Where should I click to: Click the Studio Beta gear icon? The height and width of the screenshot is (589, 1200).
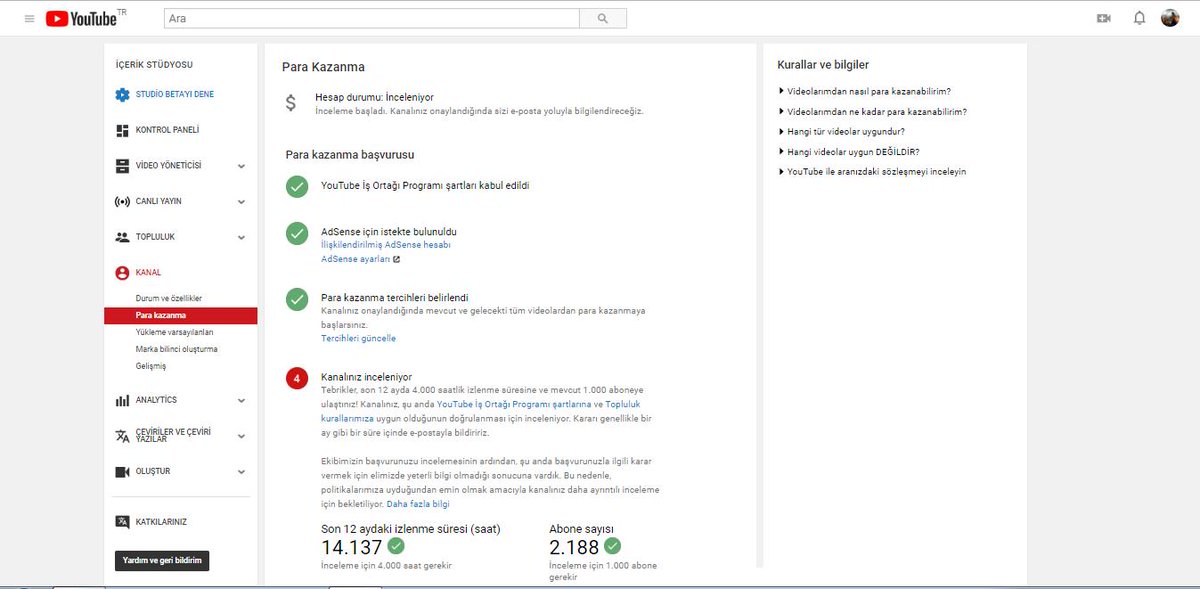[x=122, y=95]
